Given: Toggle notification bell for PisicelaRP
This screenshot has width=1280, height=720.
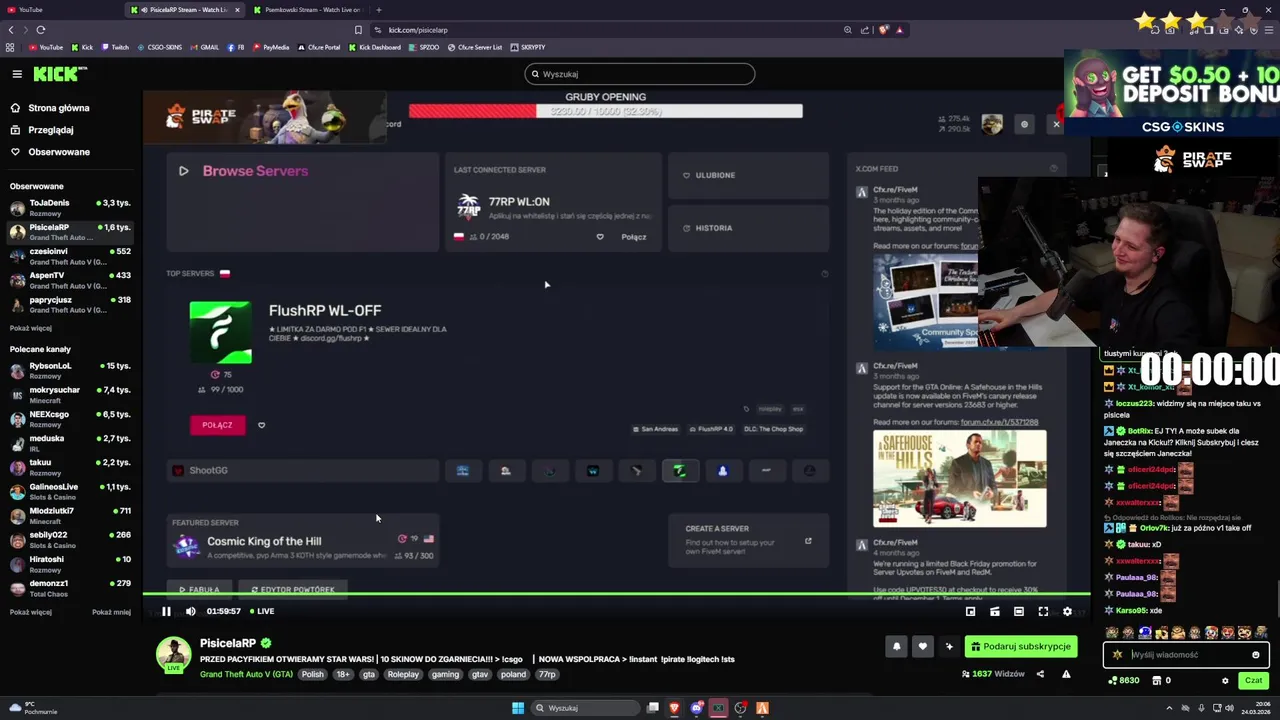Looking at the screenshot, I should click(896, 646).
